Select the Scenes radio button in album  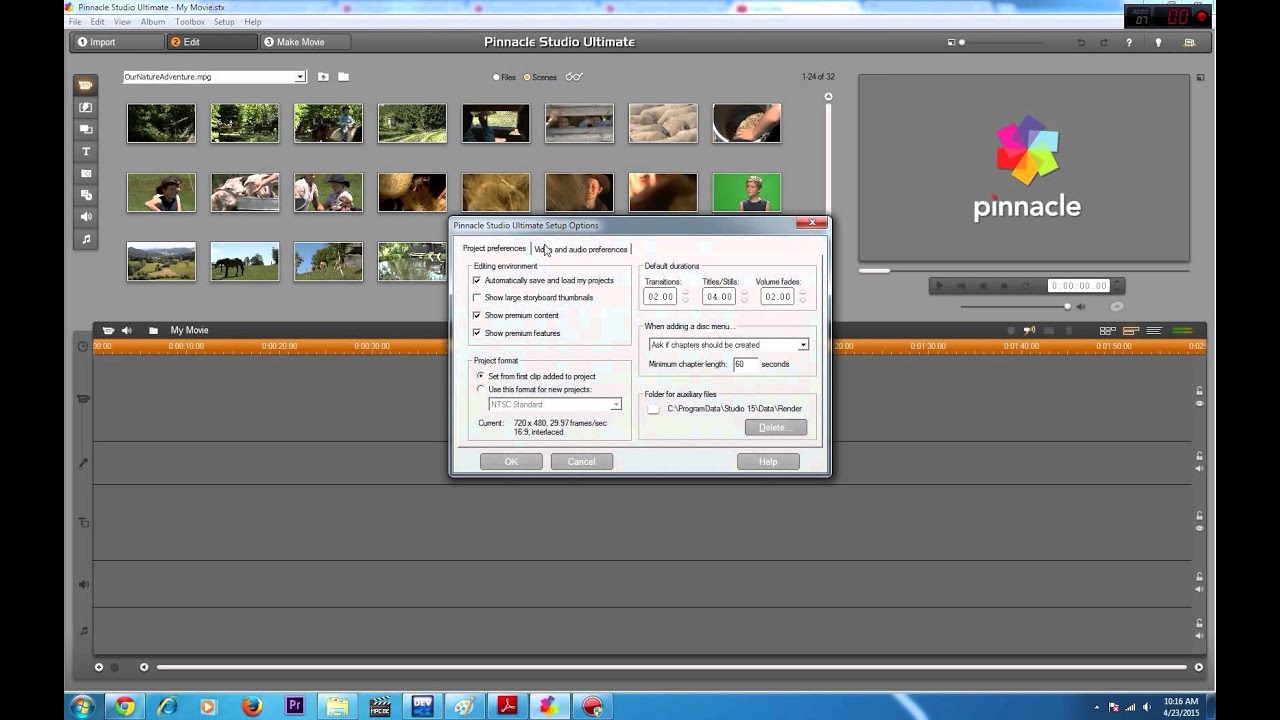click(528, 77)
